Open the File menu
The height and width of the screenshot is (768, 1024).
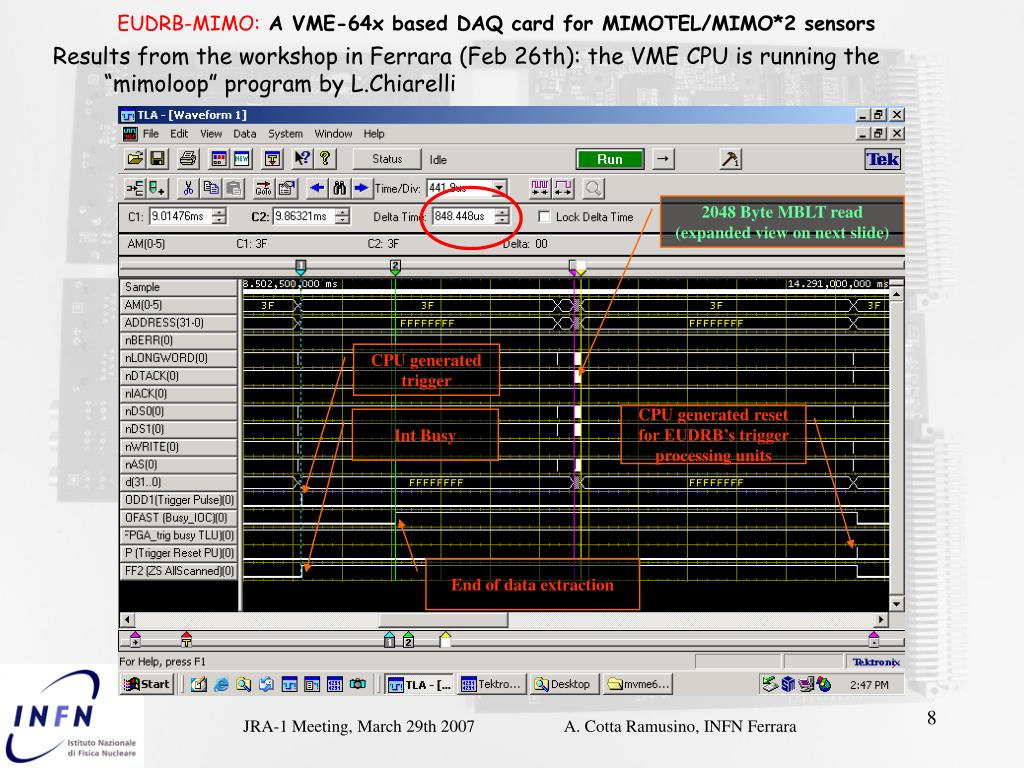pyautogui.click(x=151, y=133)
